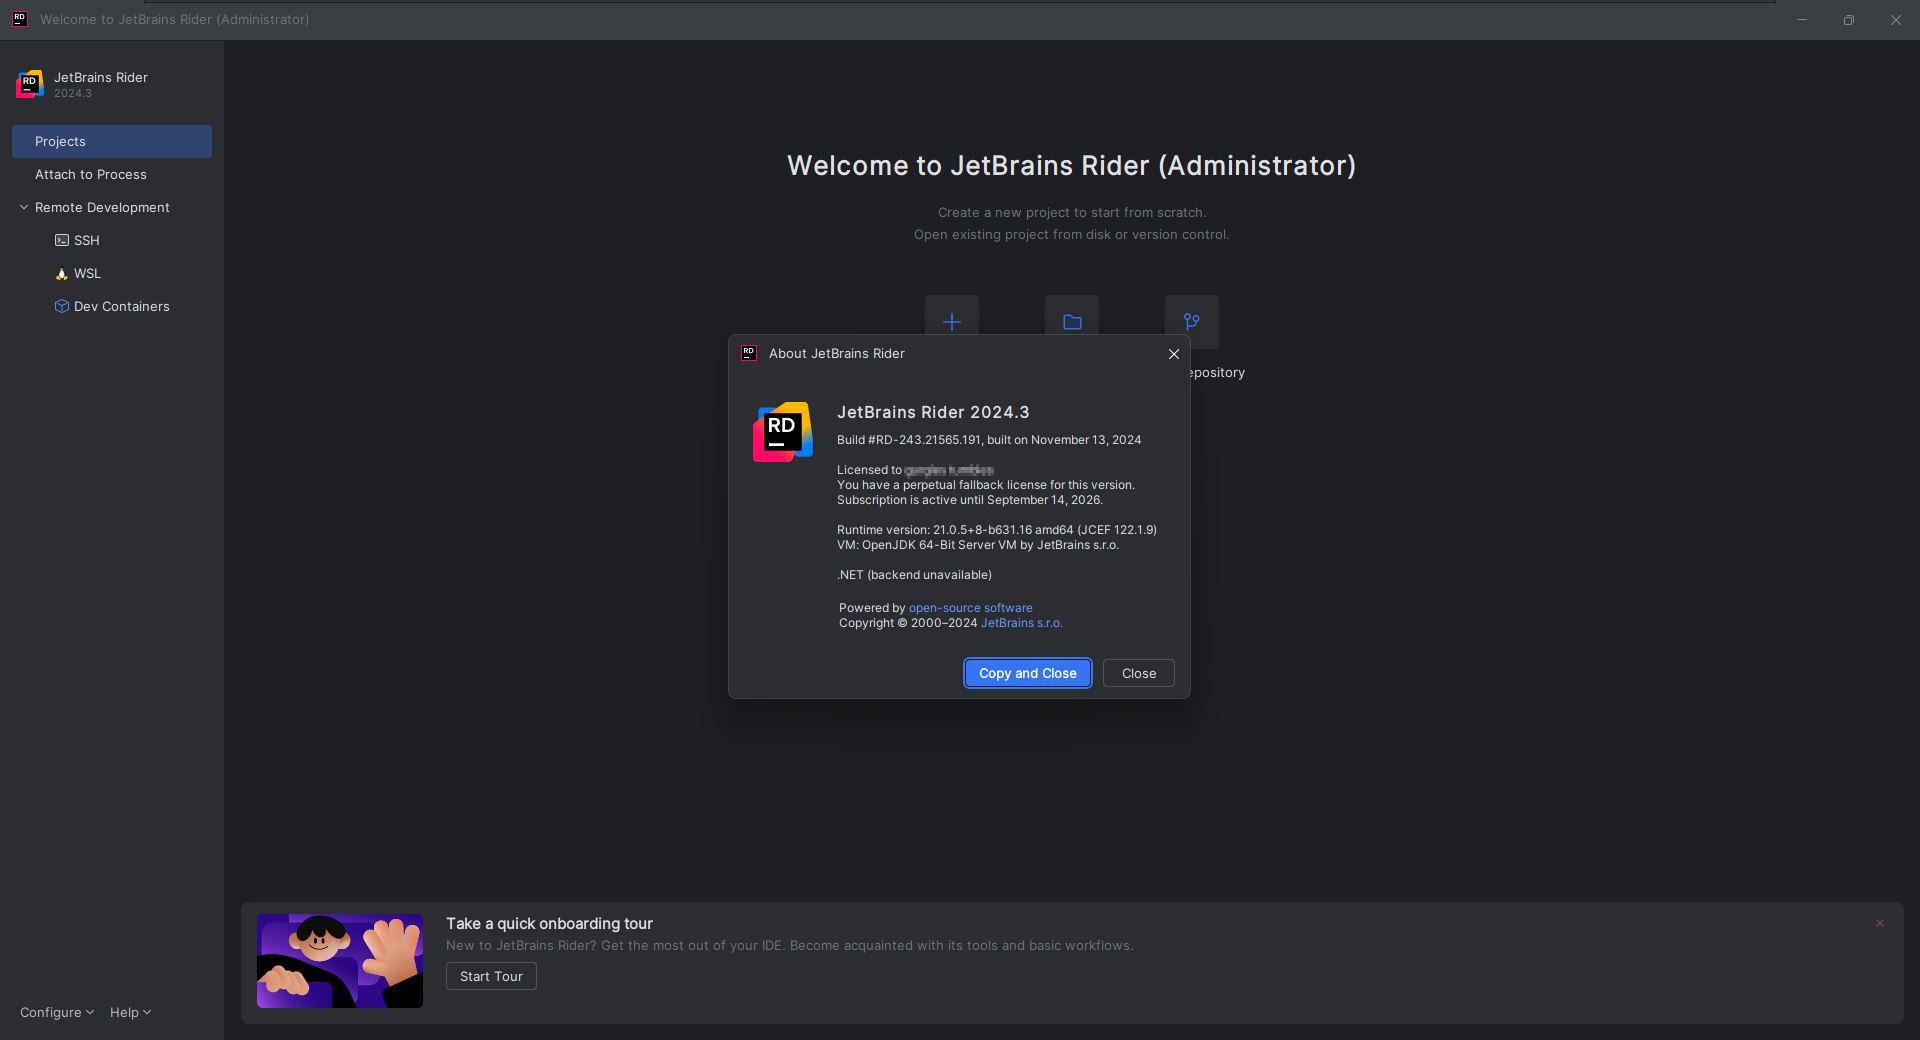Collapse the Remote Development tree section
This screenshot has height=1040, width=1920.
pyautogui.click(x=24, y=207)
